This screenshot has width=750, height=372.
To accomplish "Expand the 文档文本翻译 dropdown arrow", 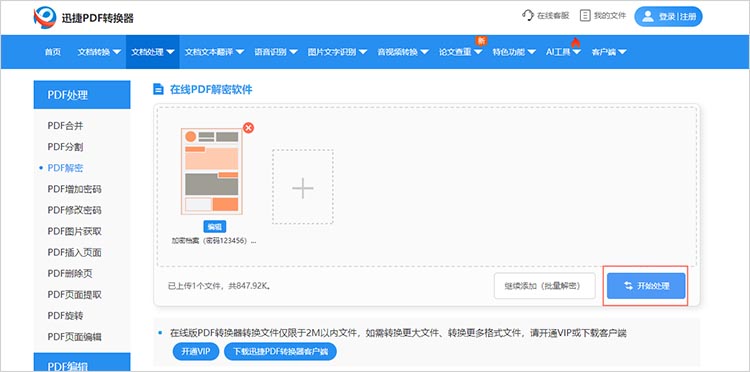I will point(240,52).
